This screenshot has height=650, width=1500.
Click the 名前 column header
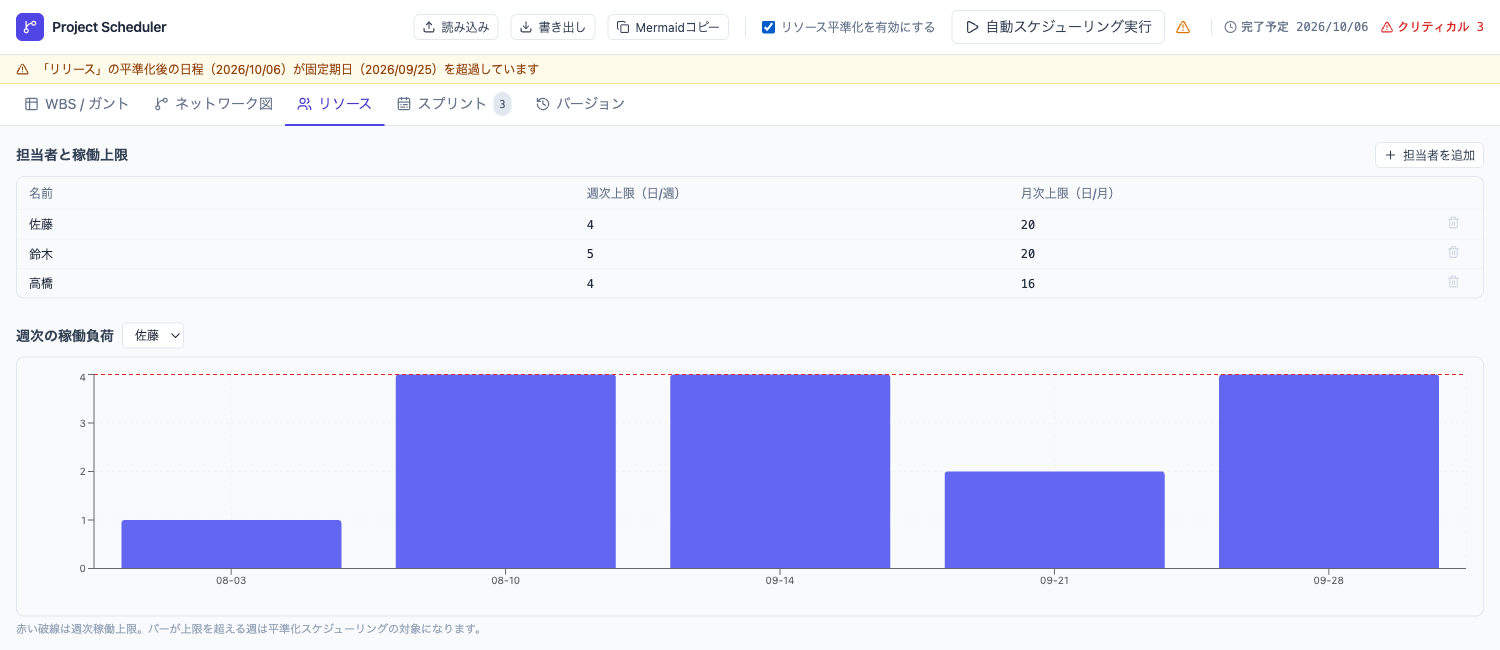click(41, 193)
